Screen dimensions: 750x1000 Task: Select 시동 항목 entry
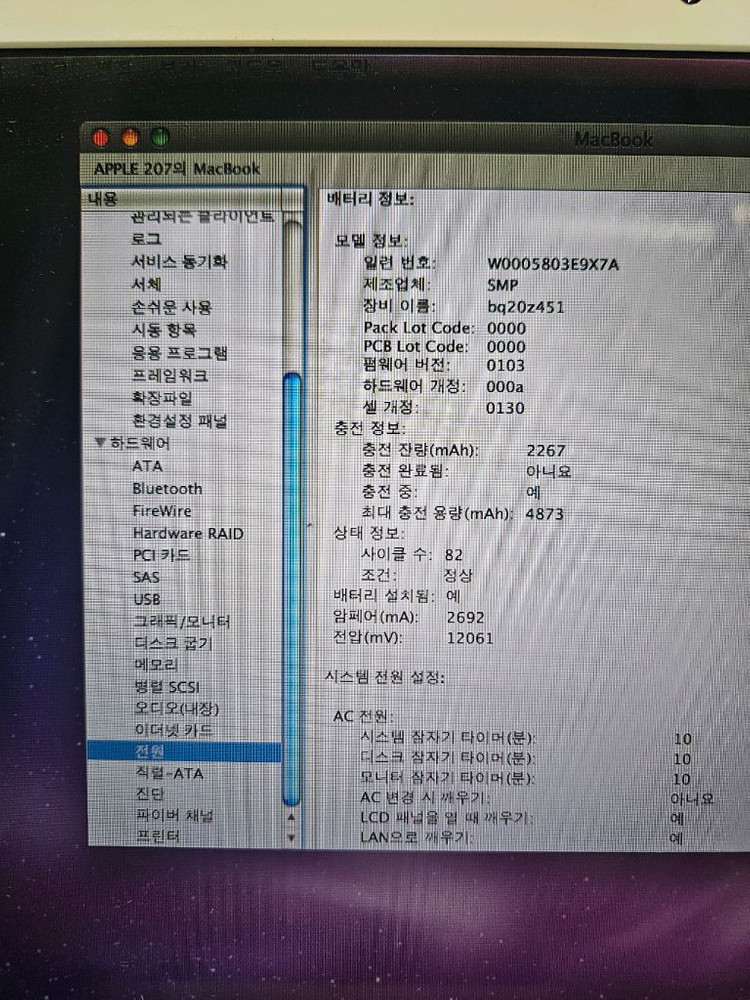(x=163, y=330)
